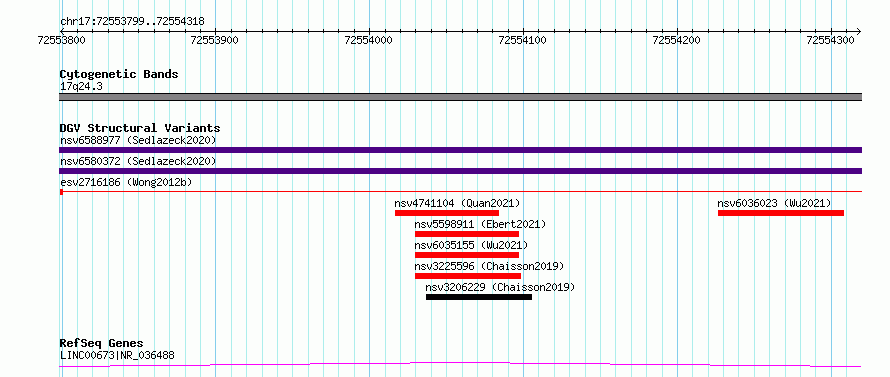Screen dimensions: 890x377
Task: Click ruler position 72554300
Action: pyautogui.click(x=830, y=40)
